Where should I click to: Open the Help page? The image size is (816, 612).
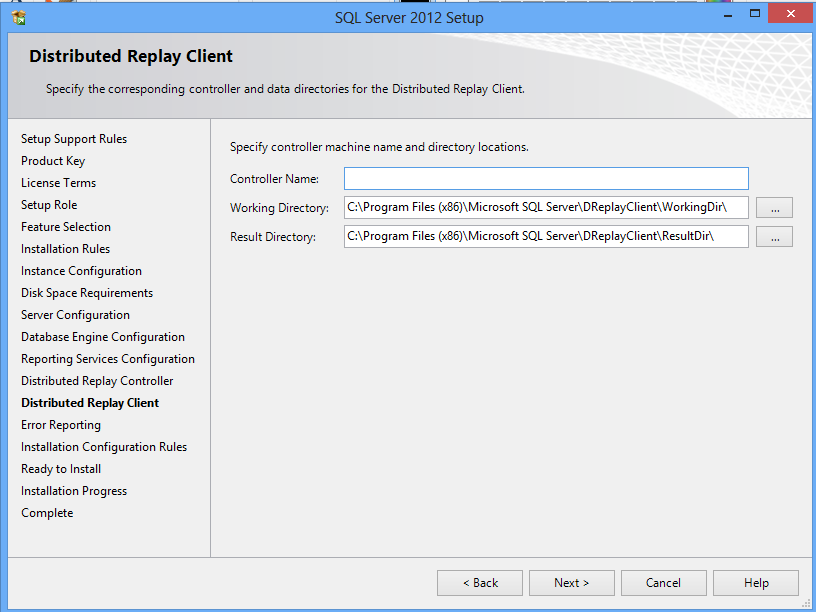coord(755,582)
